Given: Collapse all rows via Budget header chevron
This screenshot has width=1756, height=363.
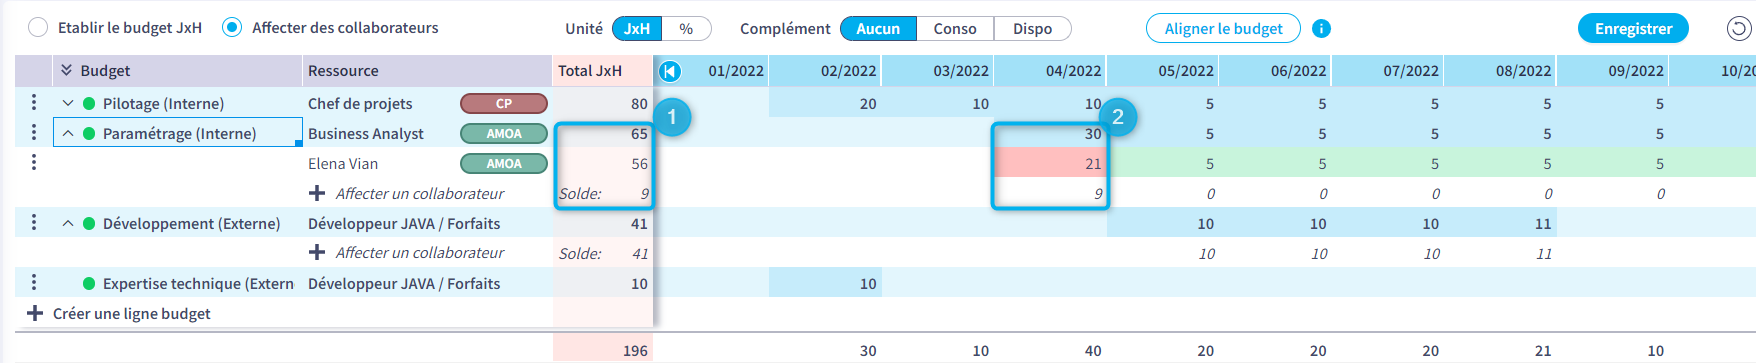Looking at the screenshot, I should (67, 70).
